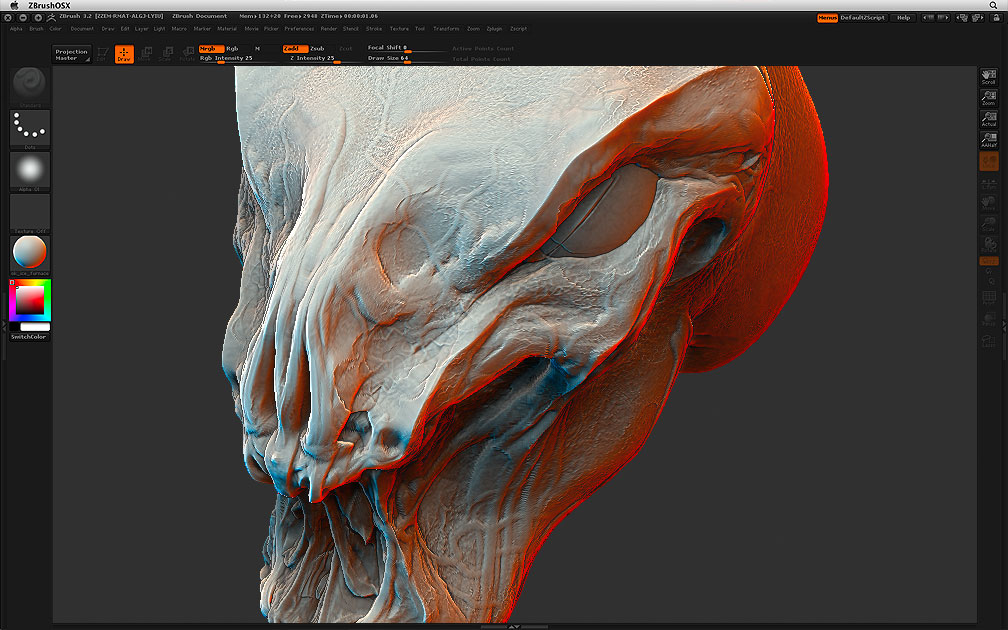Open the Render menu

(x=328, y=29)
